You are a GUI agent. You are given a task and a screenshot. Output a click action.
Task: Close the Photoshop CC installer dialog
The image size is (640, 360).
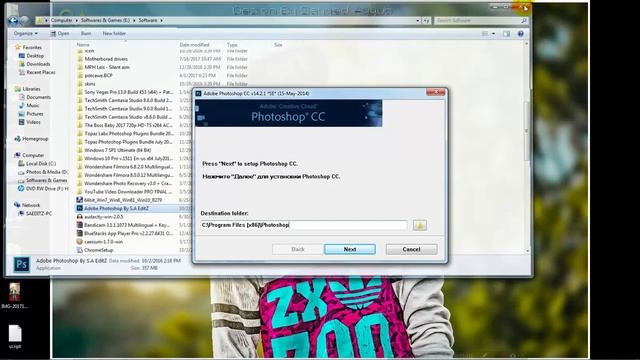tap(436, 93)
